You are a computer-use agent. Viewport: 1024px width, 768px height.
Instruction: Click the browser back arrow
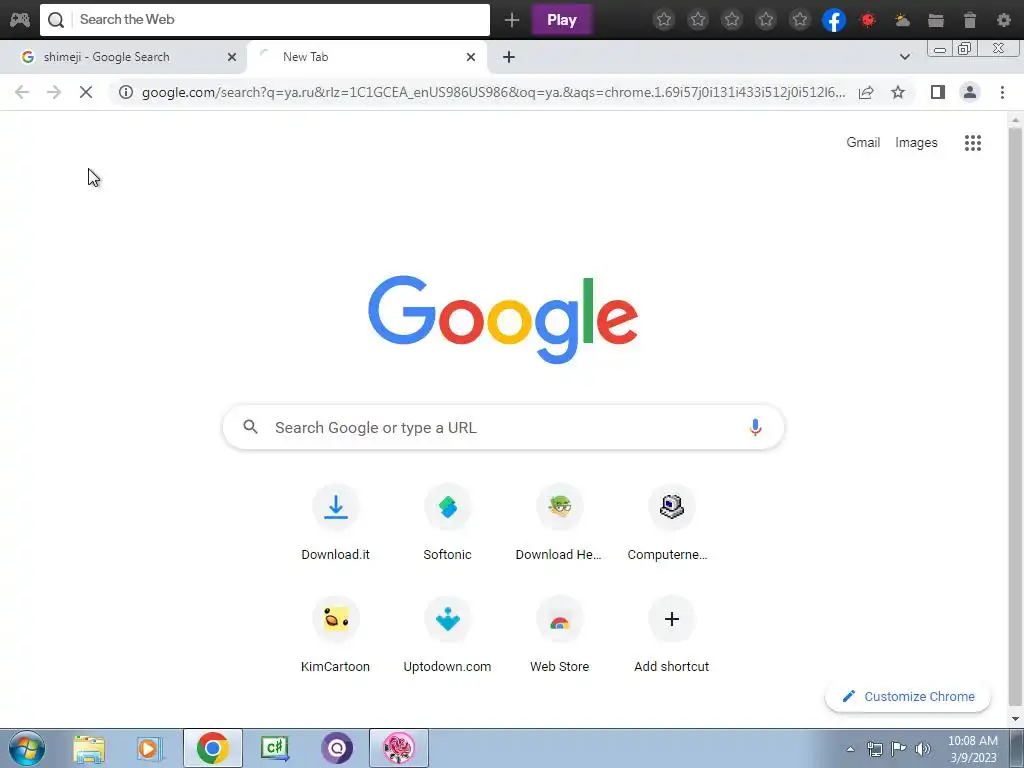[22, 92]
